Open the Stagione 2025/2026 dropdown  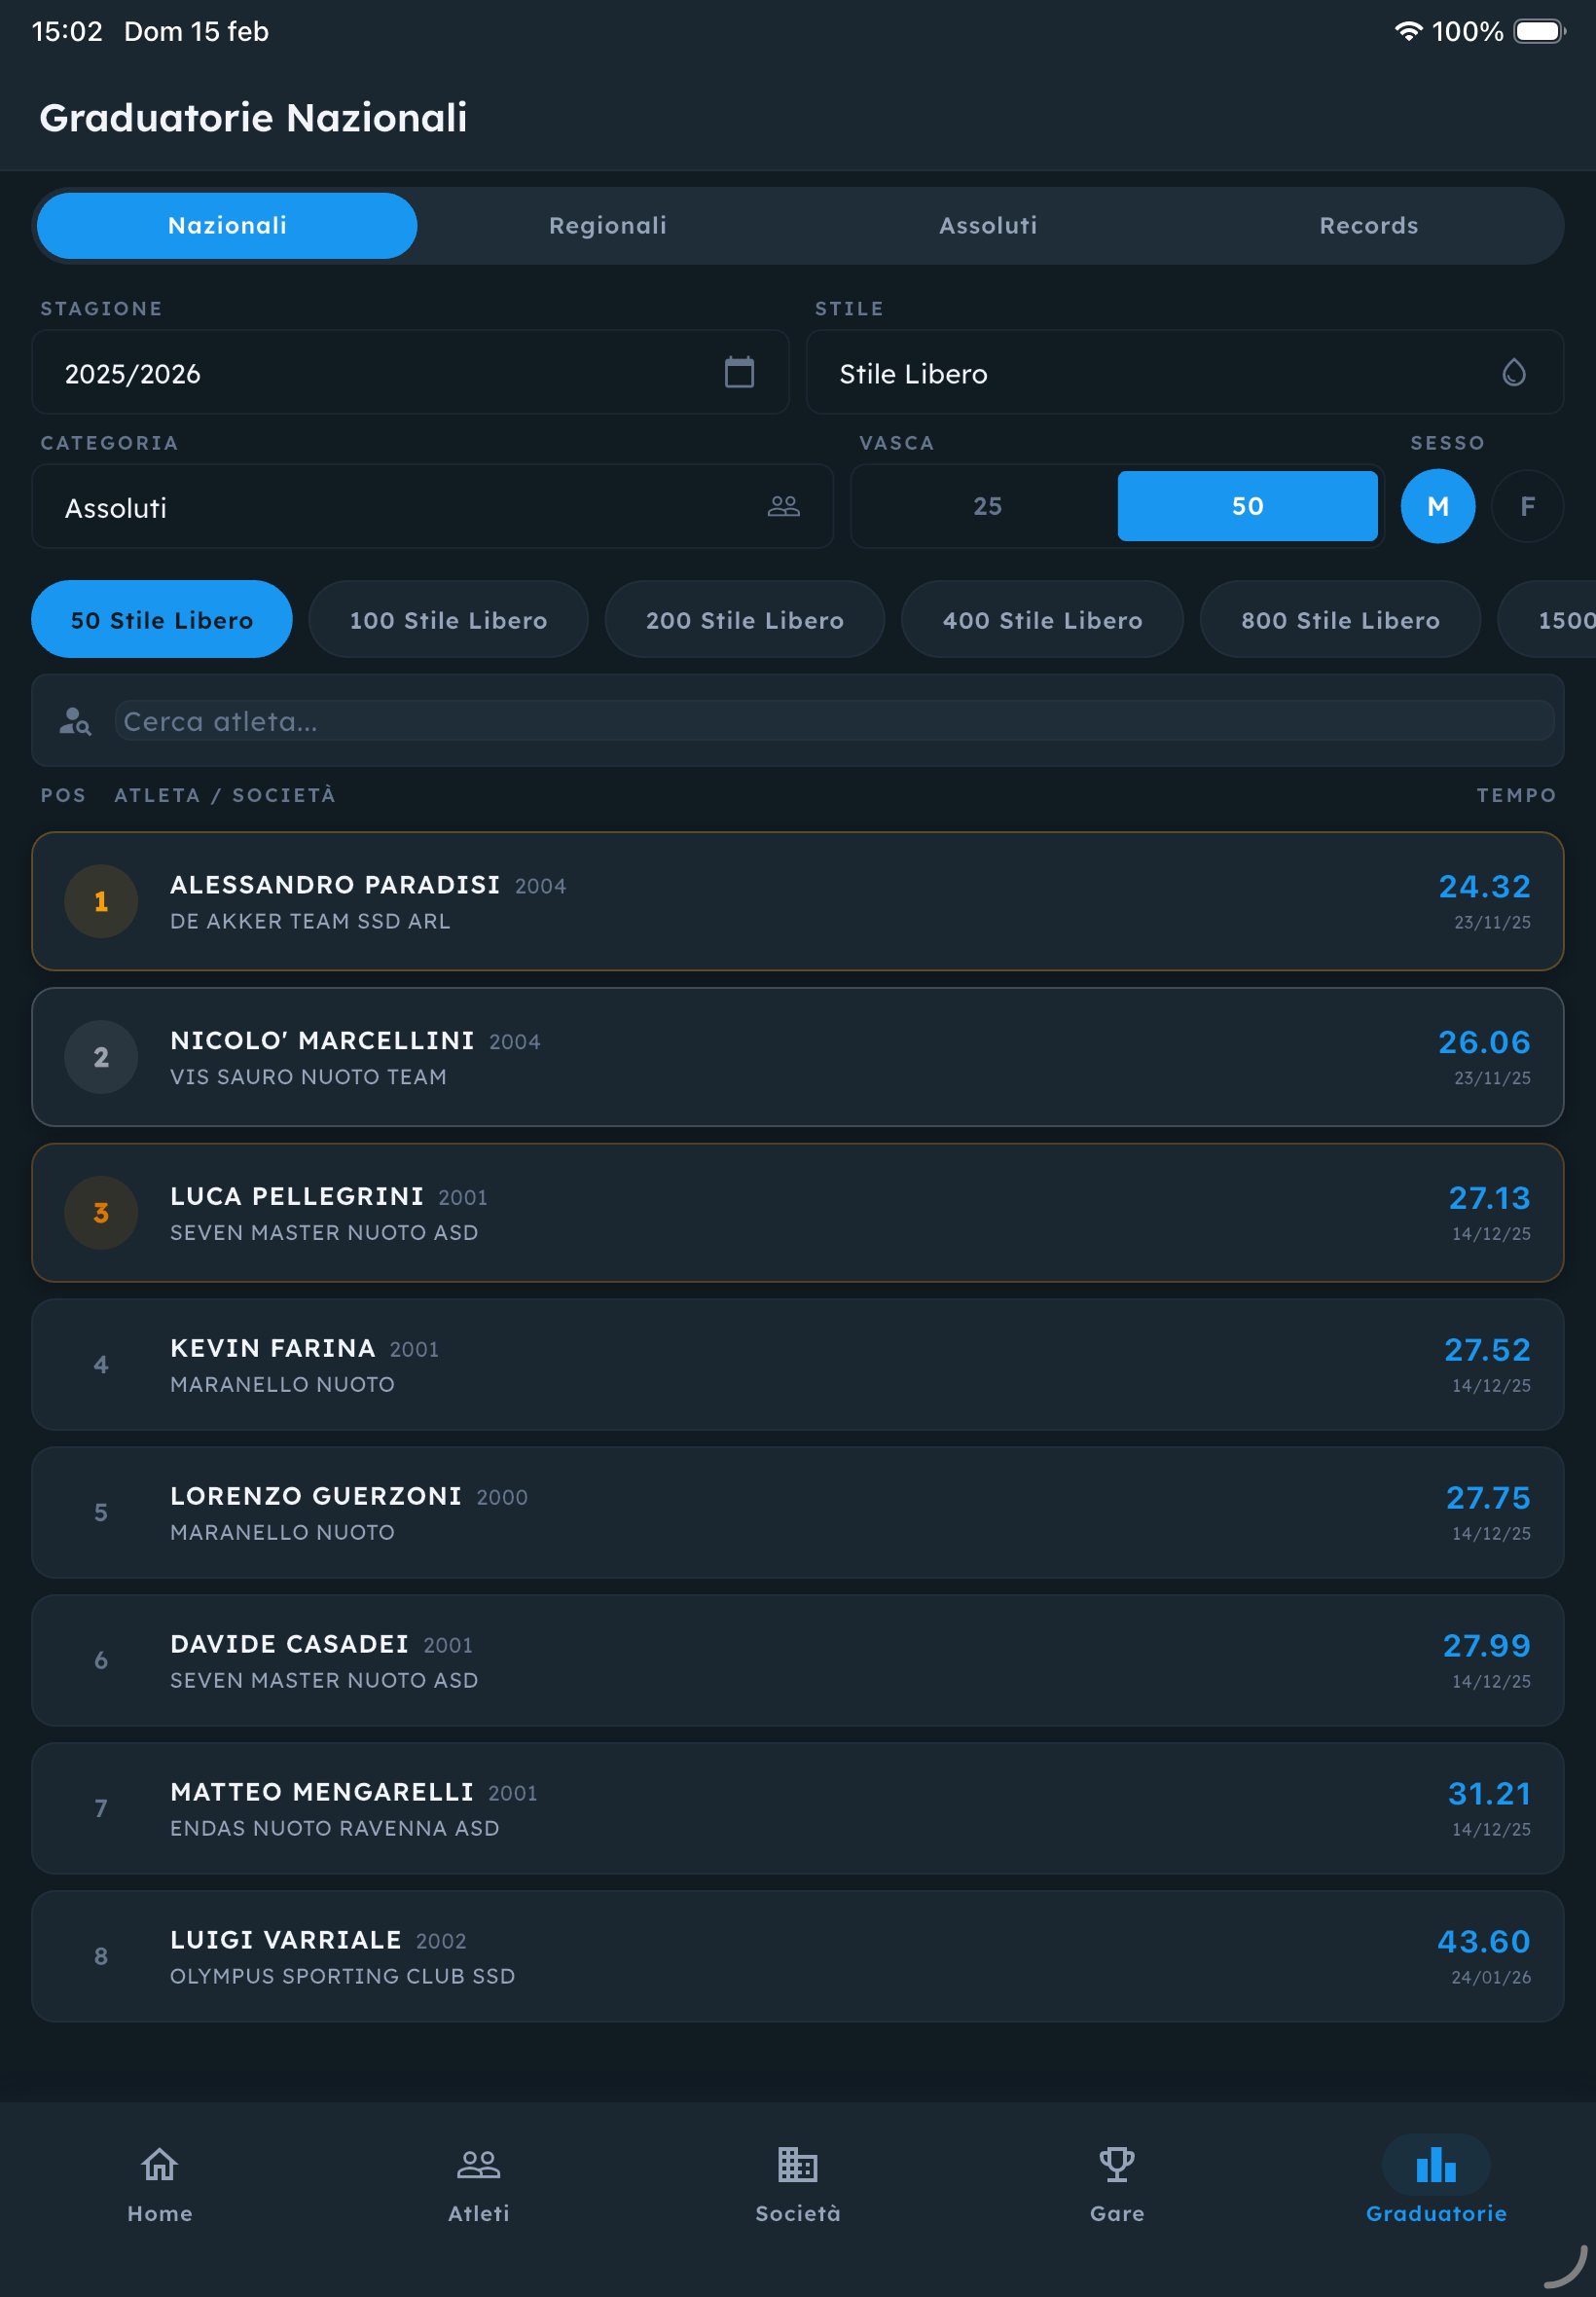pos(380,373)
